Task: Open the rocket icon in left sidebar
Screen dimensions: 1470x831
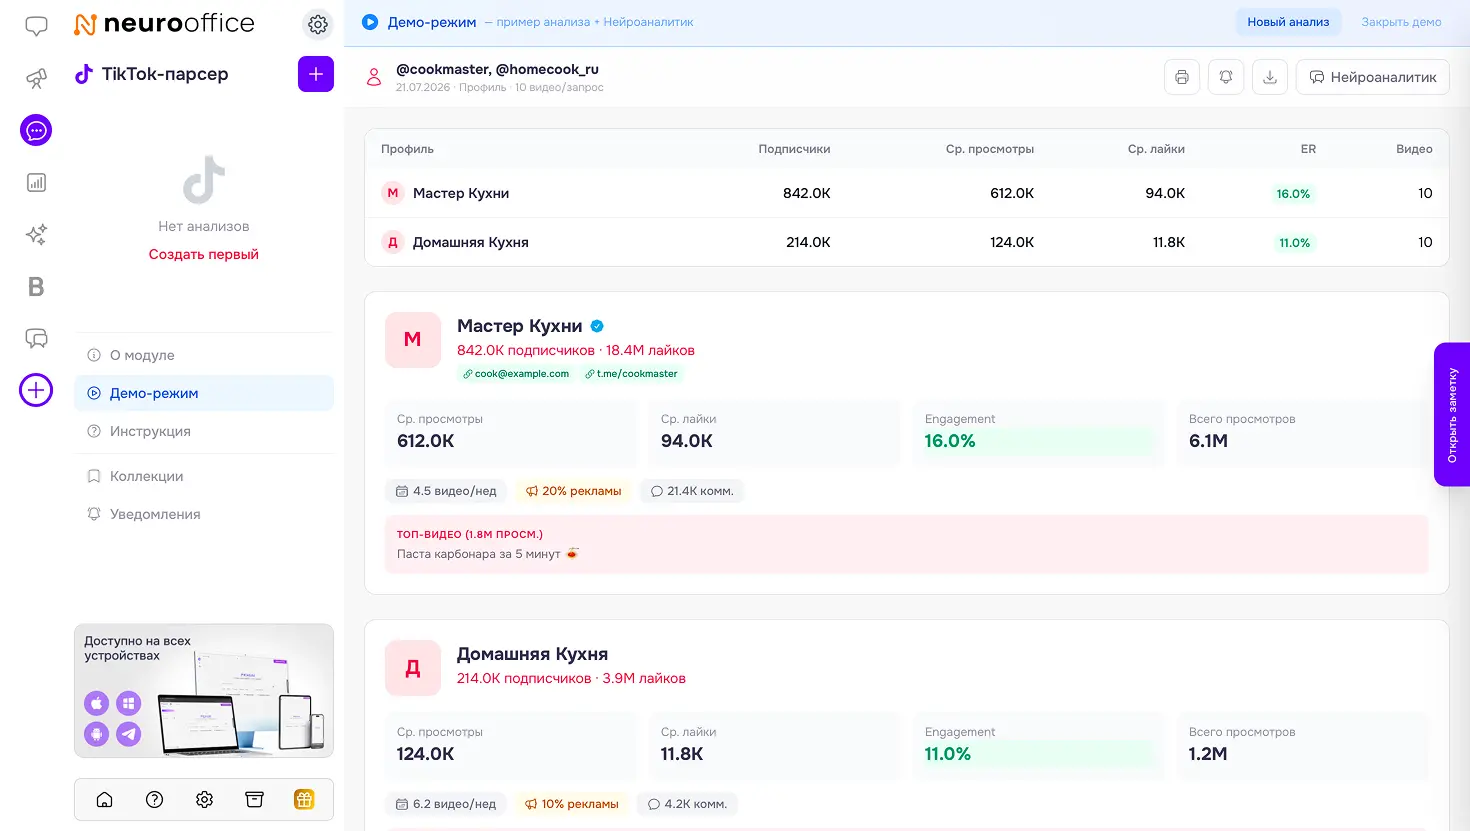Action: coord(36,78)
